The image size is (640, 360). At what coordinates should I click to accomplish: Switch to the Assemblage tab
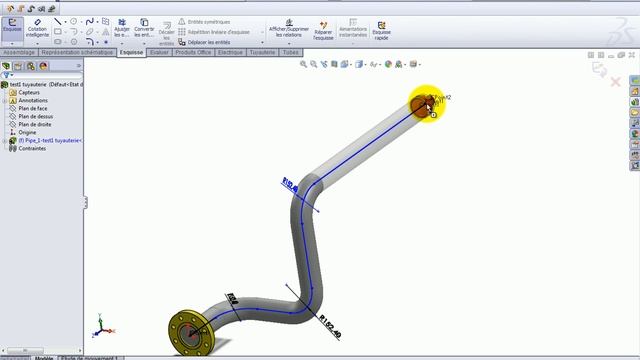[x=19, y=52]
